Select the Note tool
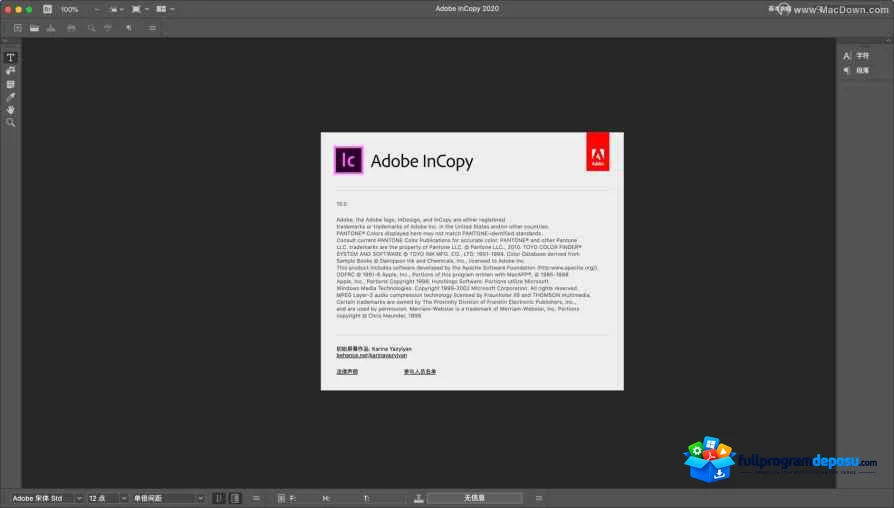The image size is (894, 508). click(x=10, y=84)
